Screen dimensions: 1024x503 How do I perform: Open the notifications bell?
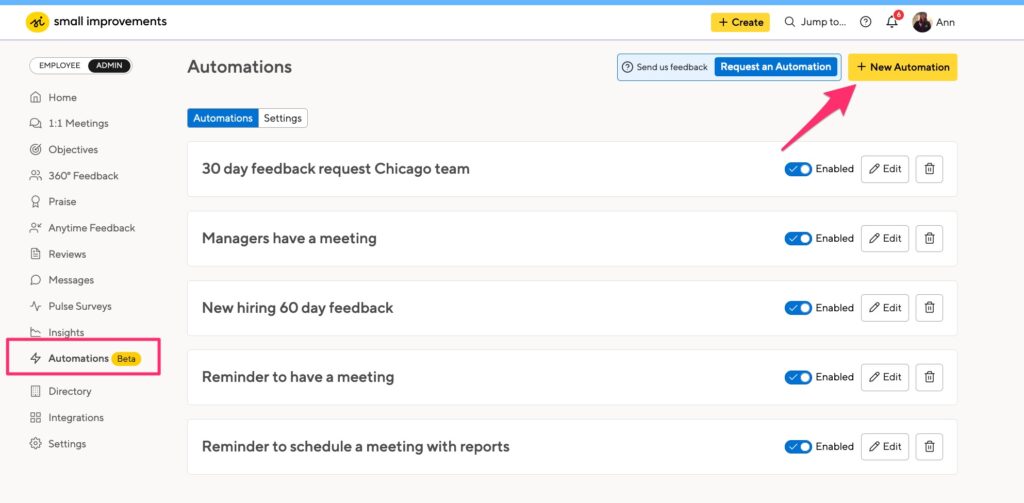tap(891, 22)
